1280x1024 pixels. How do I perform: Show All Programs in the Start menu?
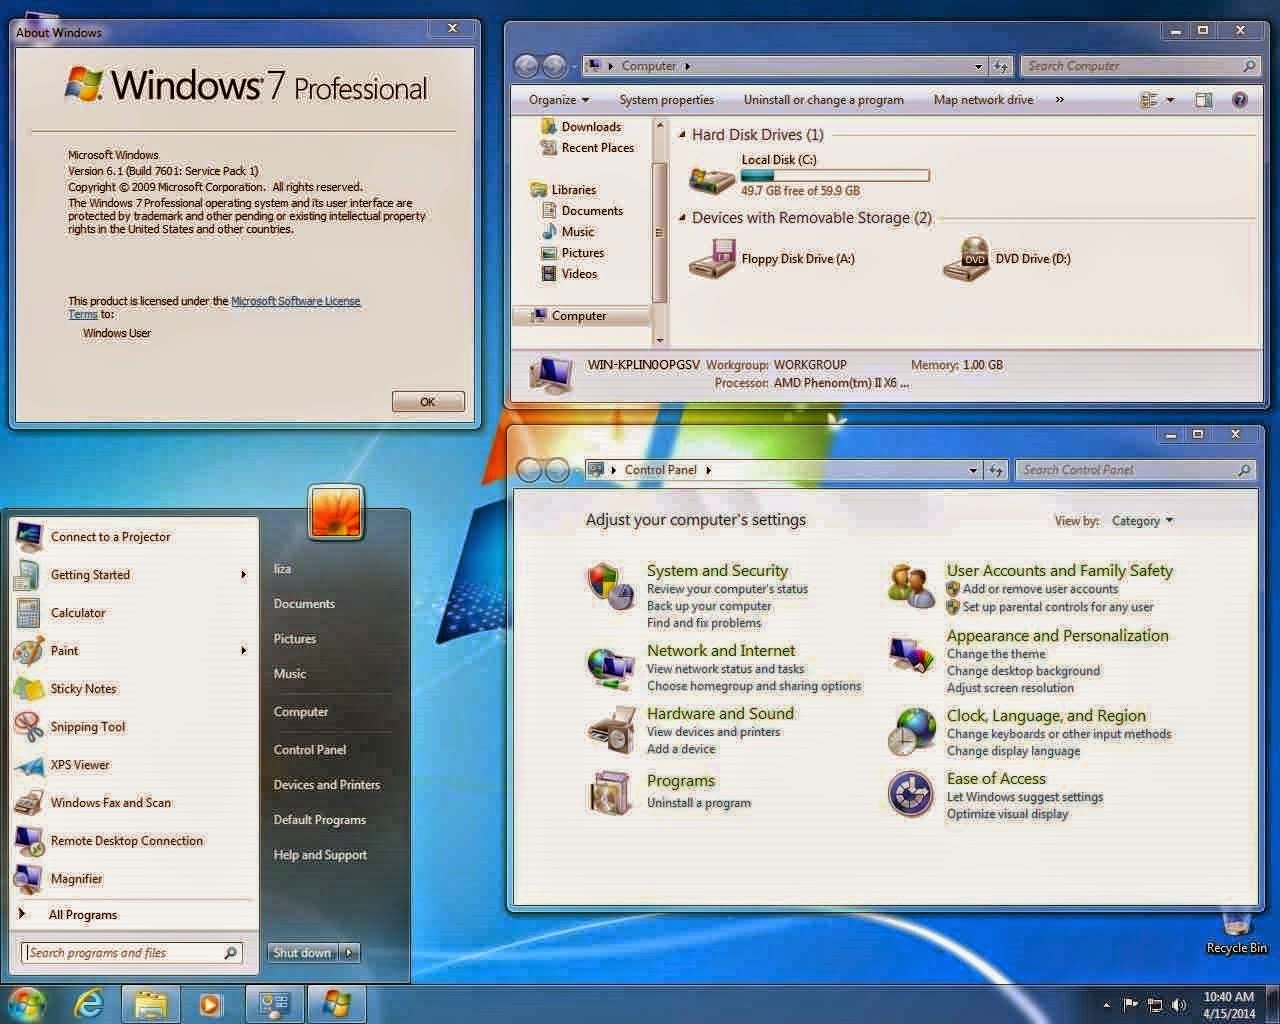tap(83, 915)
